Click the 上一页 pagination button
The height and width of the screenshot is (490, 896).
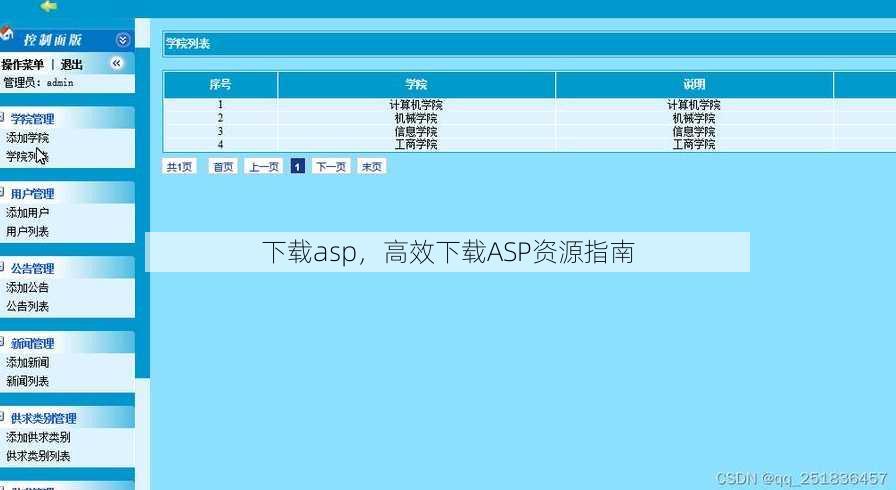coord(264,166)
